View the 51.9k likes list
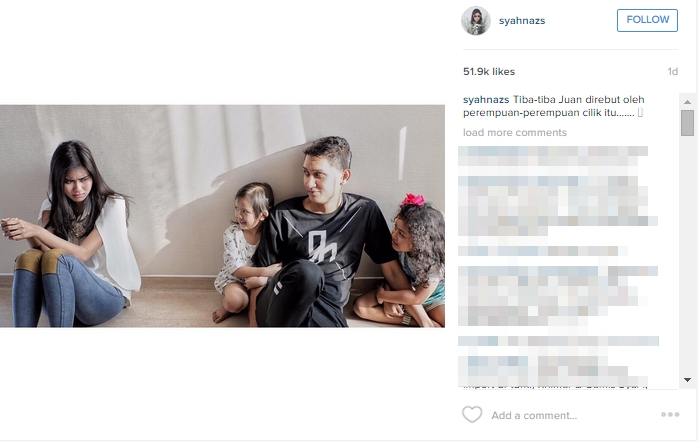Viewport: 699px width, 442px height. pyautogui.click(x=489, y=71)
